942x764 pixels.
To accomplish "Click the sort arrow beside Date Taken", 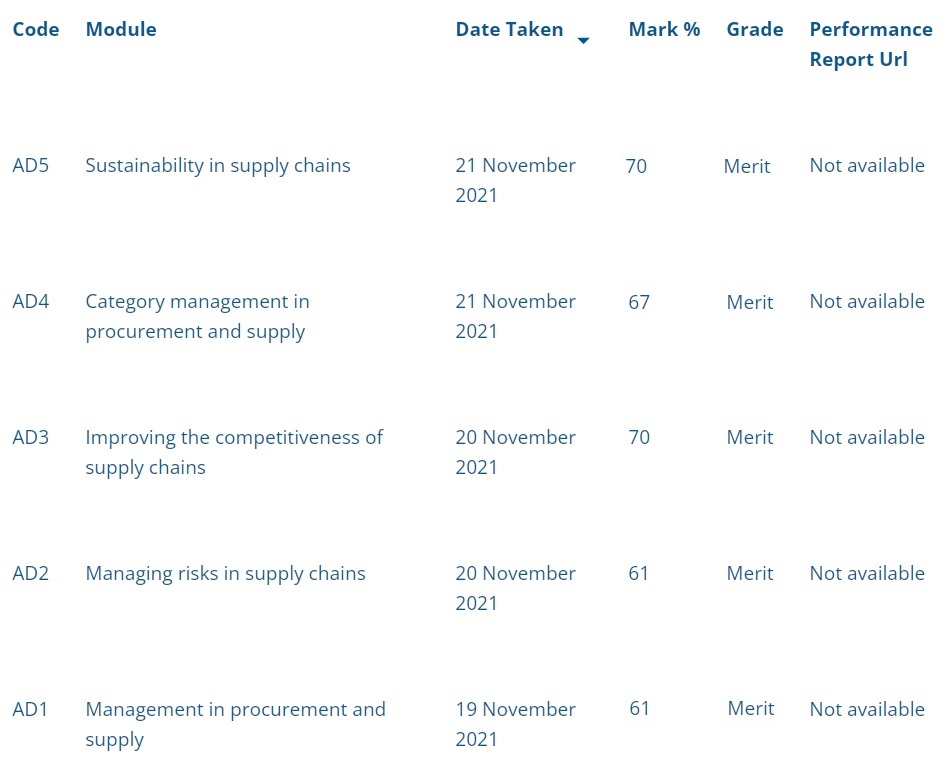I will (x=583, y=40).
